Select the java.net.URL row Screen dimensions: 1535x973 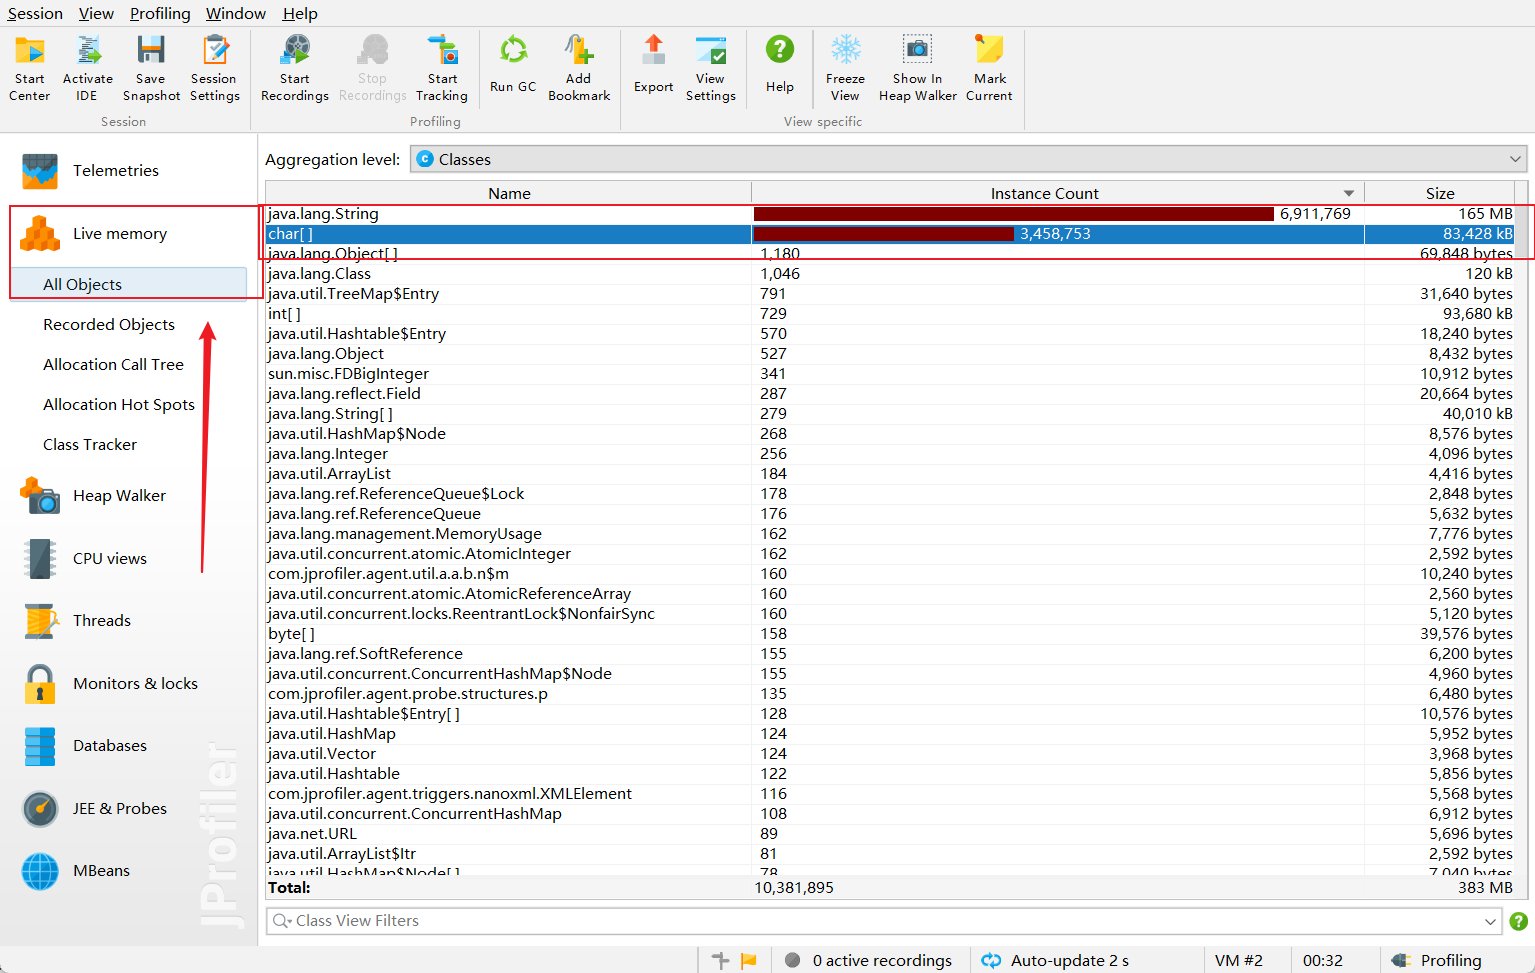pyautogui.click(x=890, y=834)
